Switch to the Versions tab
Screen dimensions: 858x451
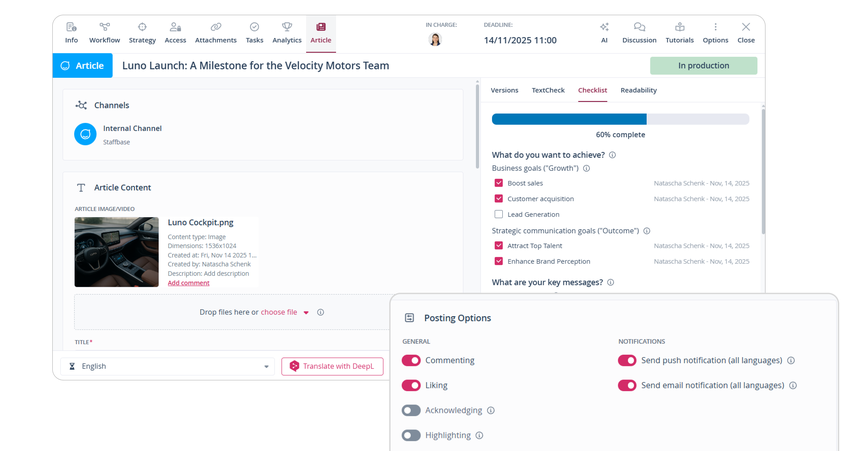504,90
